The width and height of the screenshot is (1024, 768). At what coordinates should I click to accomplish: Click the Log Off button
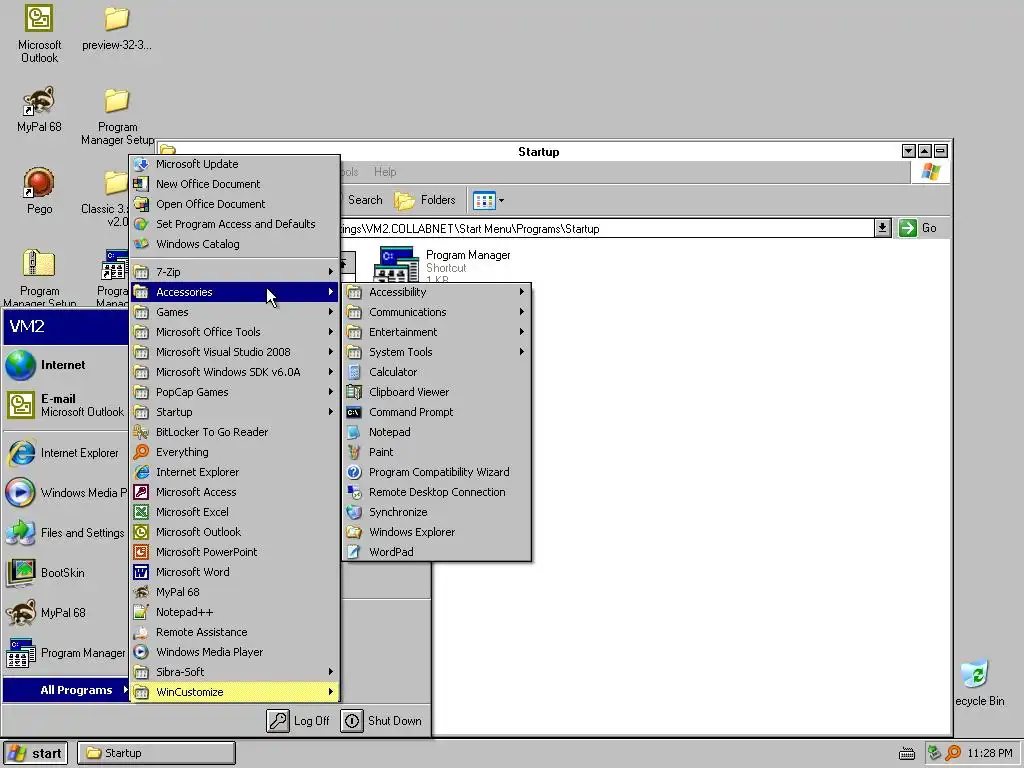(298, 720)
